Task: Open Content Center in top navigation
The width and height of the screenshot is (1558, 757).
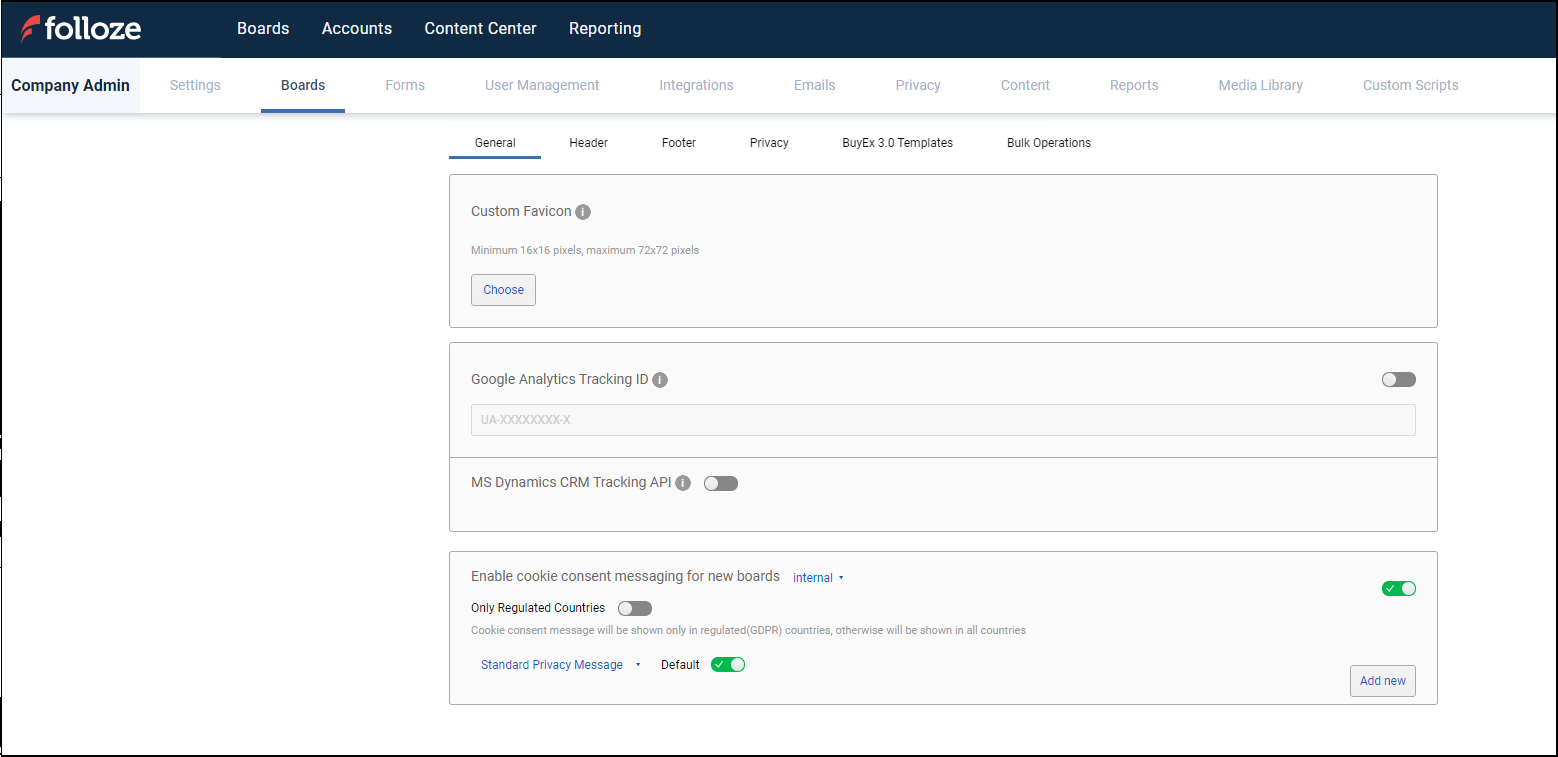Action: (480, 29)
